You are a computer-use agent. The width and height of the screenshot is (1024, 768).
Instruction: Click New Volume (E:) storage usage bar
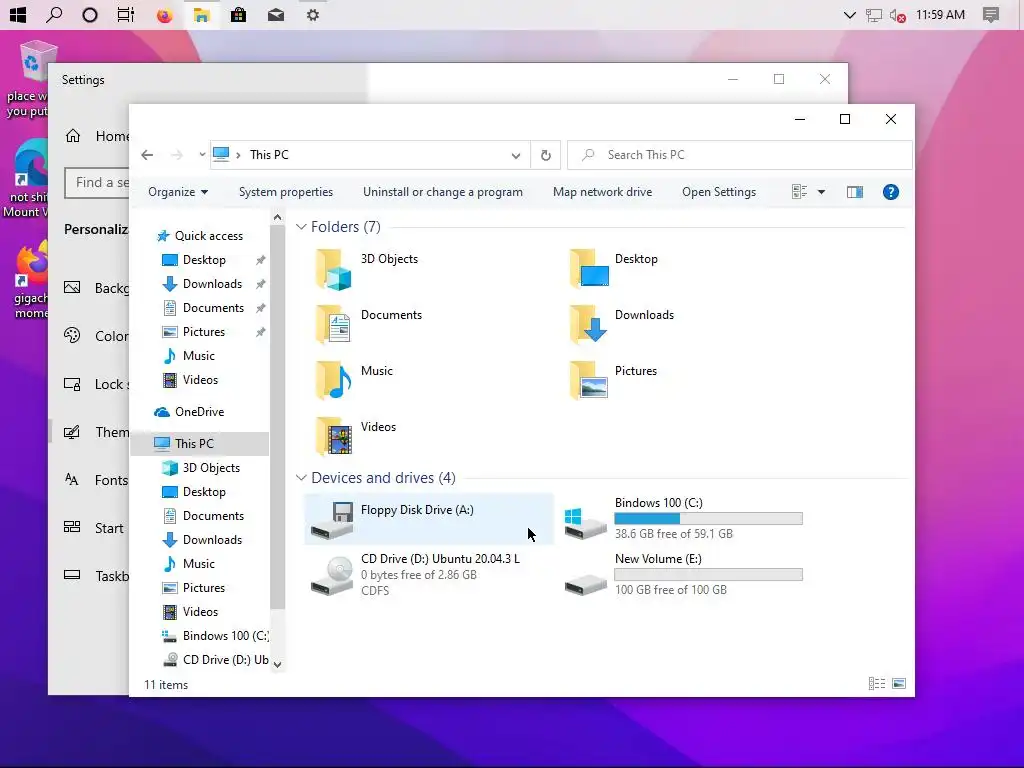[x=708, y=575]
